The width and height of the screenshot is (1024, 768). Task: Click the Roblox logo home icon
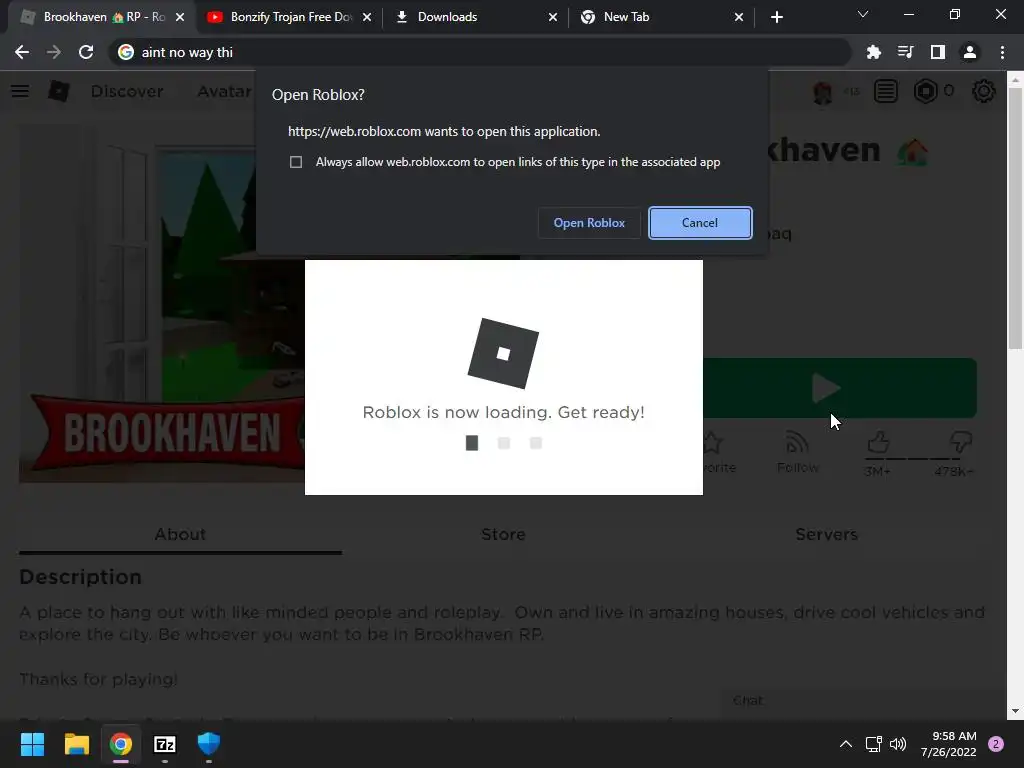[x=59, y=91]
